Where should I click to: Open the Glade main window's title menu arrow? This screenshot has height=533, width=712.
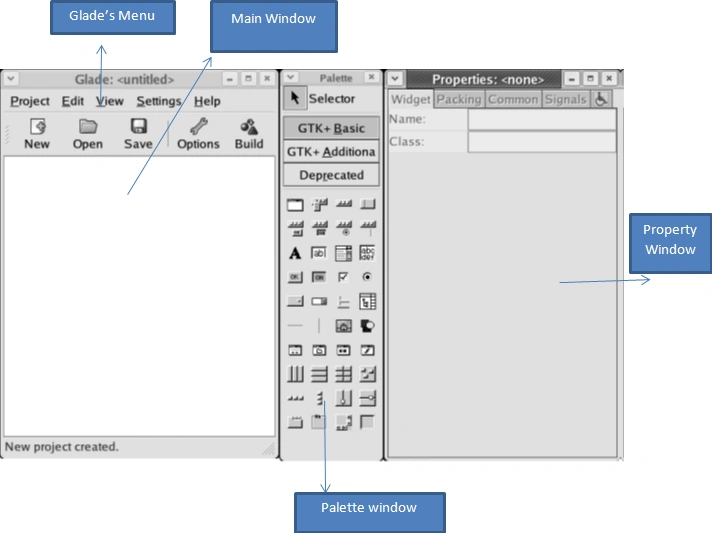pyautogui.click(x=10, y=79)
